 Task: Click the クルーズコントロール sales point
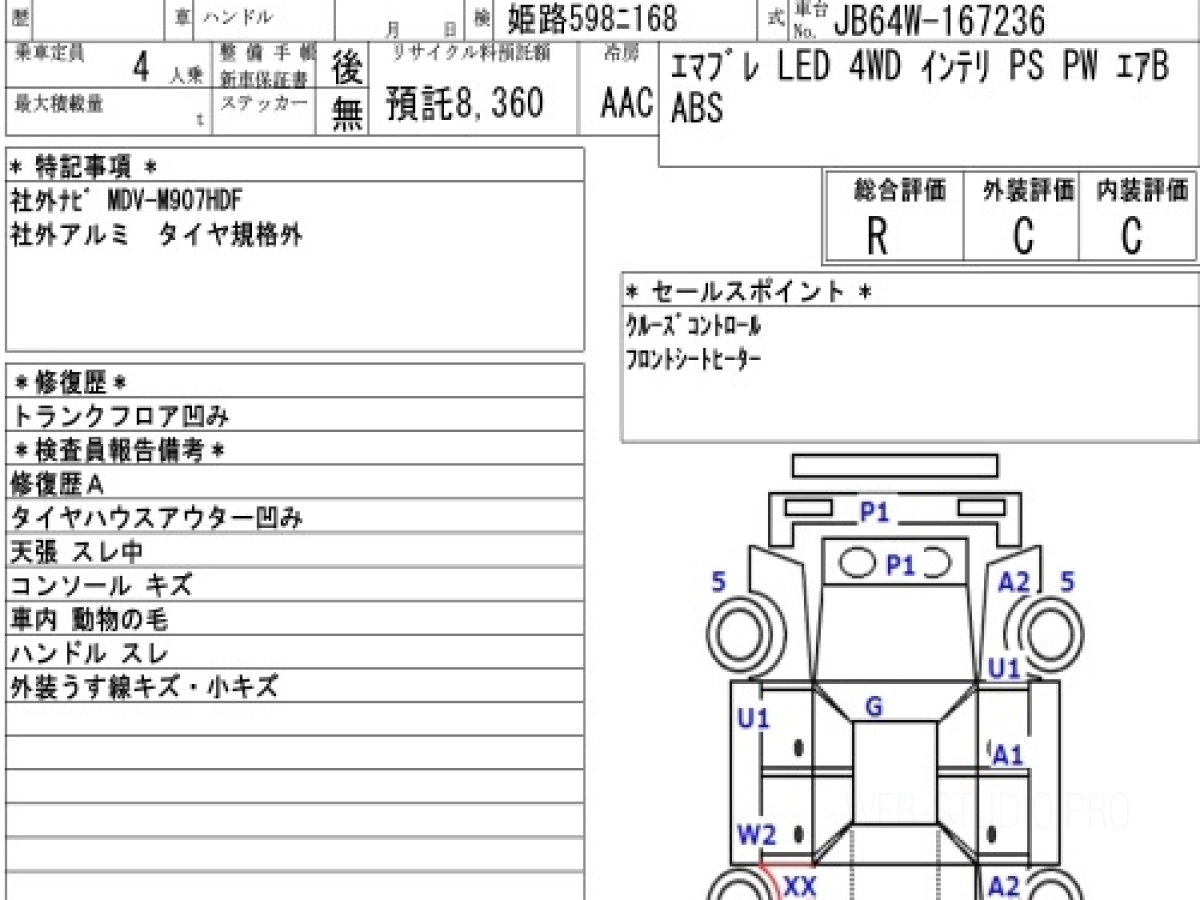tap(693, 326)
